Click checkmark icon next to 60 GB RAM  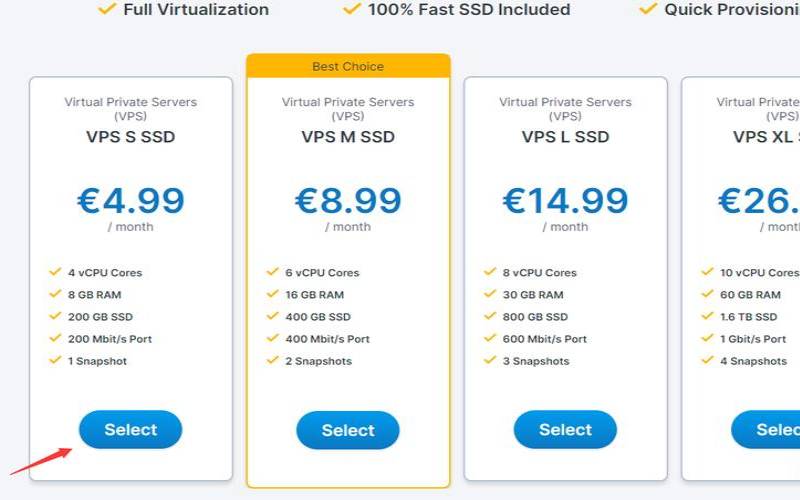pos(707,294)
